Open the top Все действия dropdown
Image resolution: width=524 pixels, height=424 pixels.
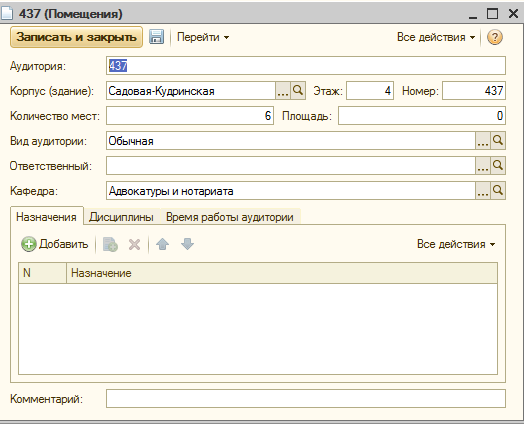[436, 37]
